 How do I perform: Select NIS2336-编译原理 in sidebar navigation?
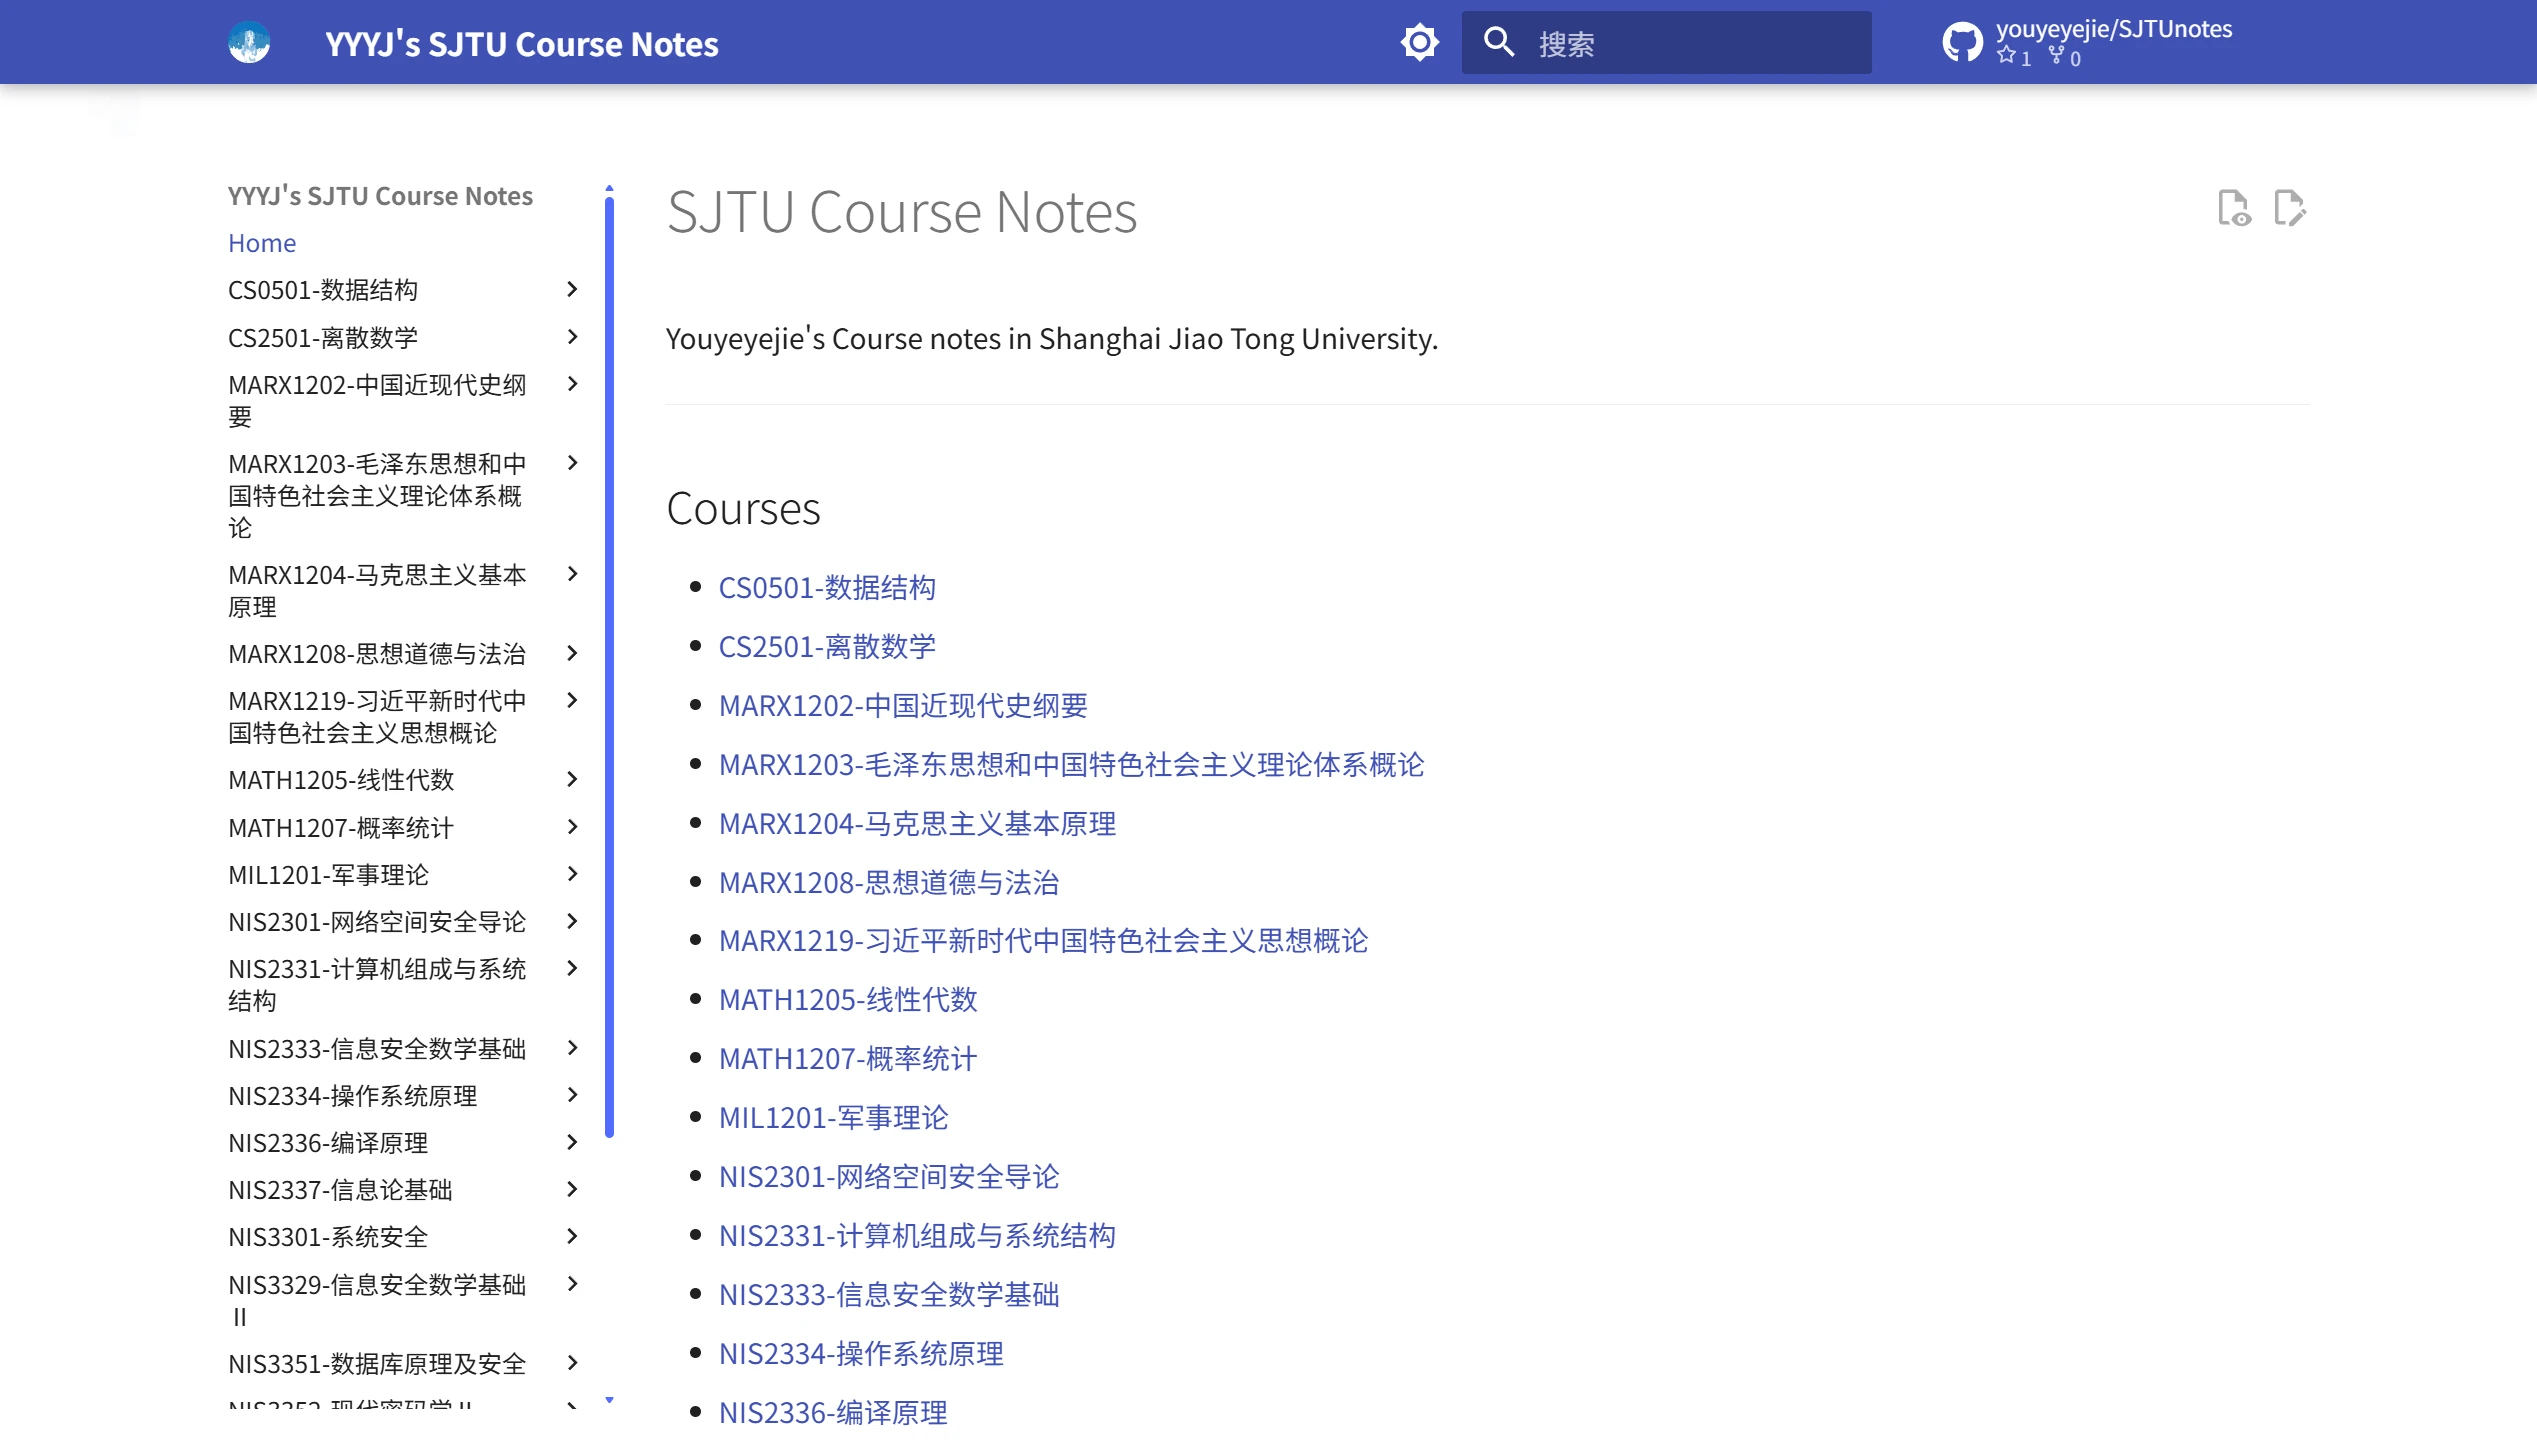point(328,1143)
